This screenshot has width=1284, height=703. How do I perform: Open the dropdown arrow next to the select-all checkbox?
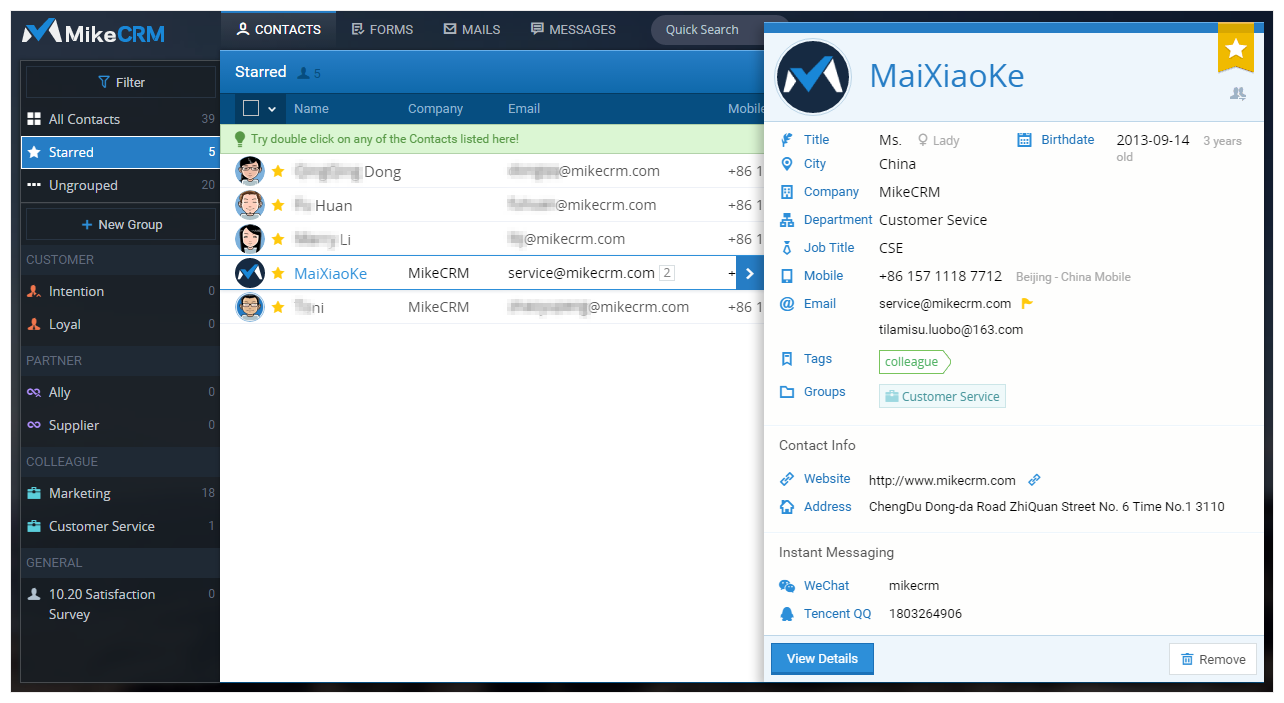[271, 109]
